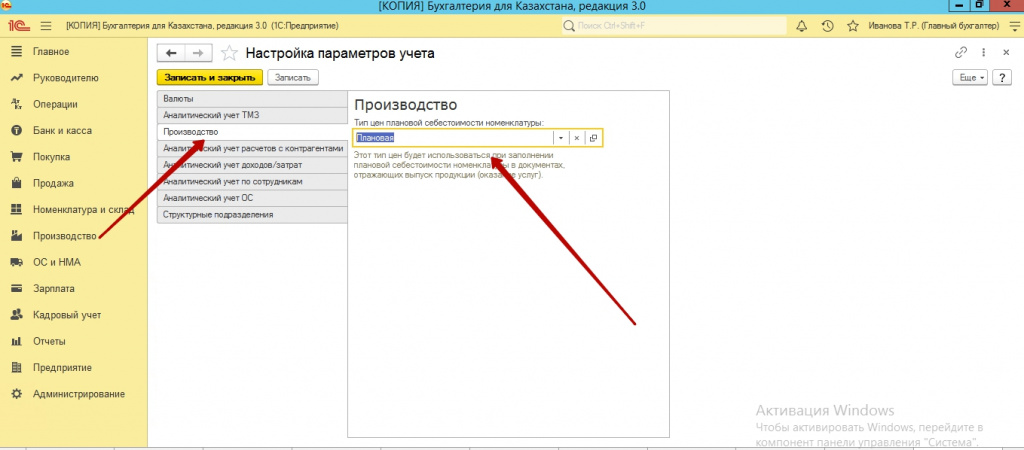Switch to Аналитический учет ТМЗ tab

click(x=252, y=115)
